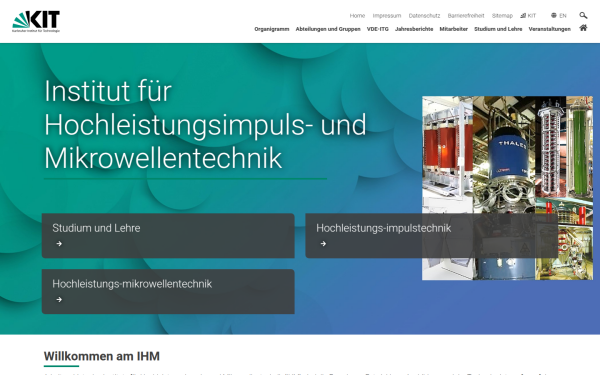This screenshot has width=600, height=375.
Task: Click the lab equipment collage image
Action: (x=507, y=188)
